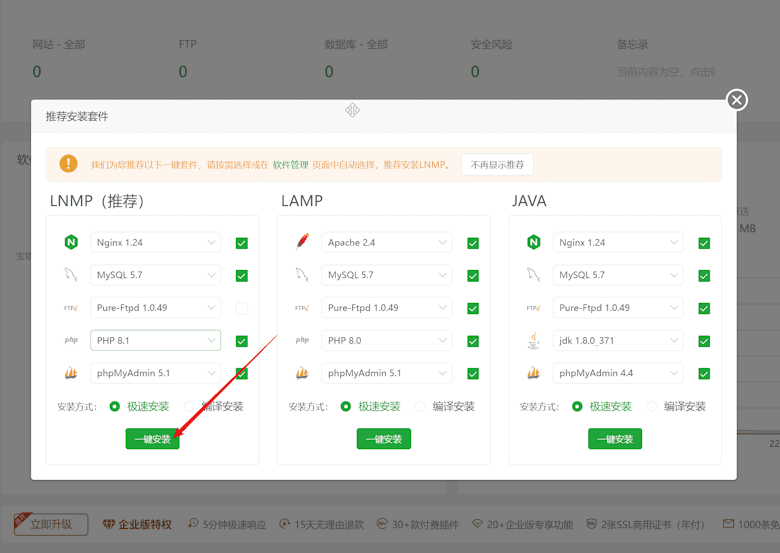The width and height of the screenshot is (780, 553).
Task: Click the diamond icon beside 企业版特权
Action: click(x=109, y=524)
